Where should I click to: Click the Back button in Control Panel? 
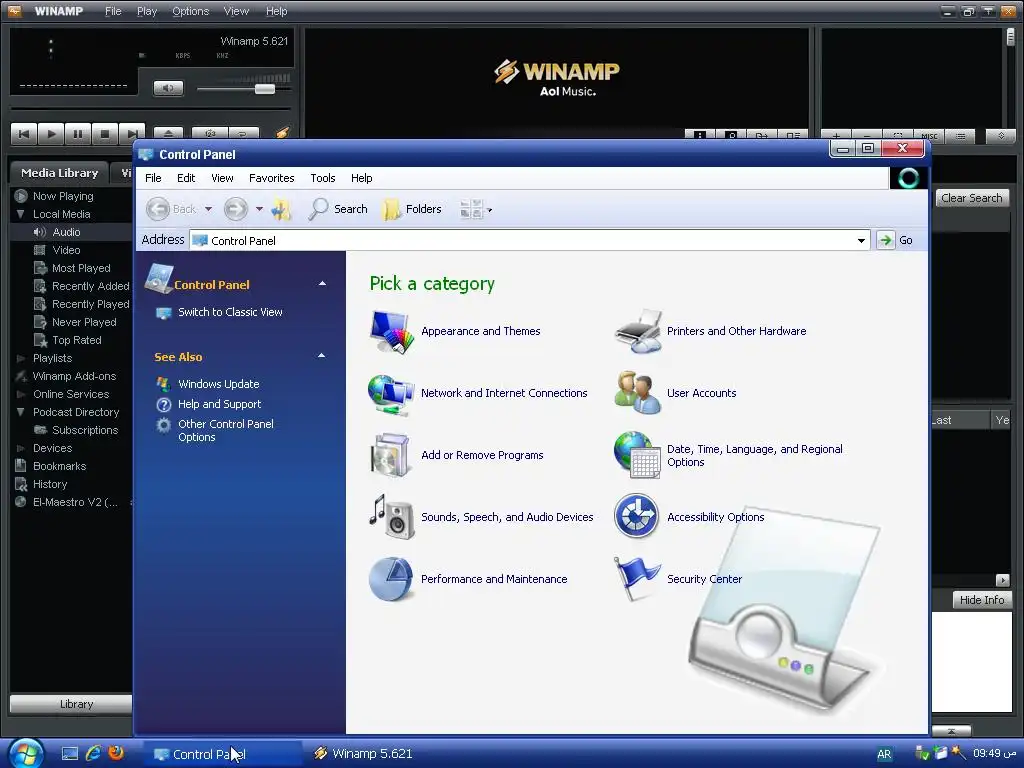click(x=171, y=209)
